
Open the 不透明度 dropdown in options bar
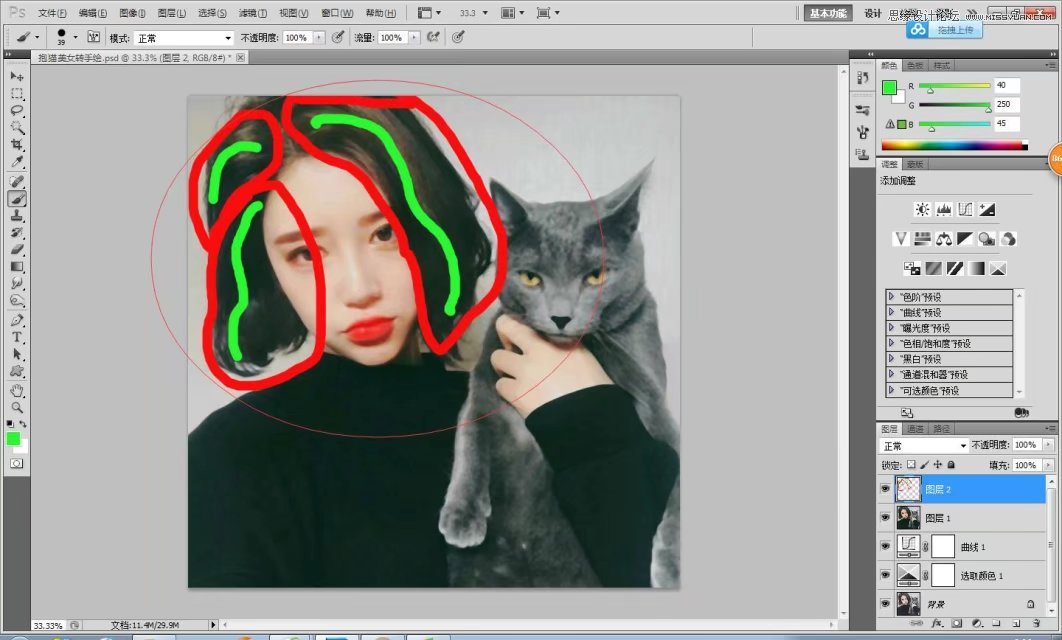(318, 38)
